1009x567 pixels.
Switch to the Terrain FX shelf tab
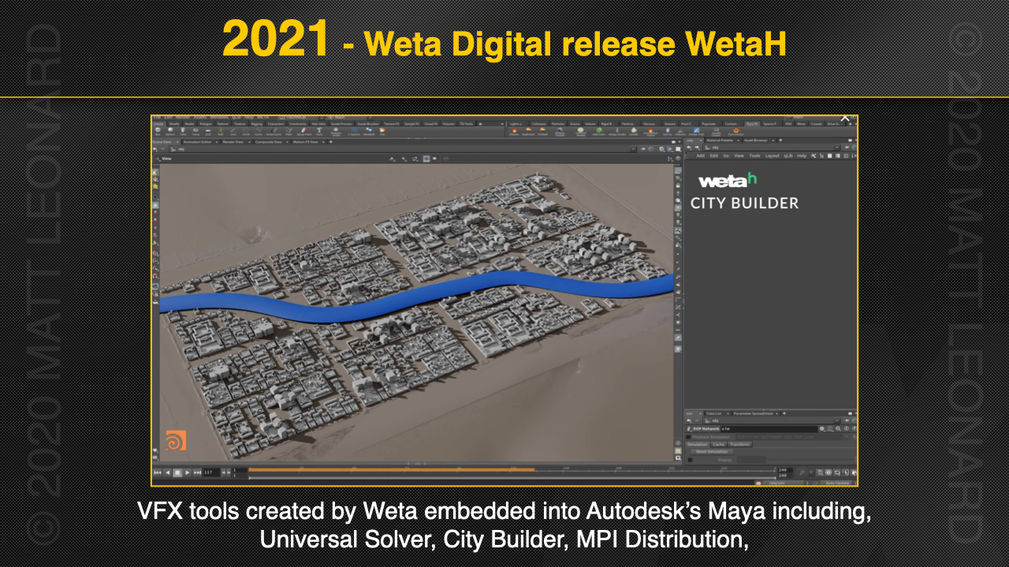point(391,124)
